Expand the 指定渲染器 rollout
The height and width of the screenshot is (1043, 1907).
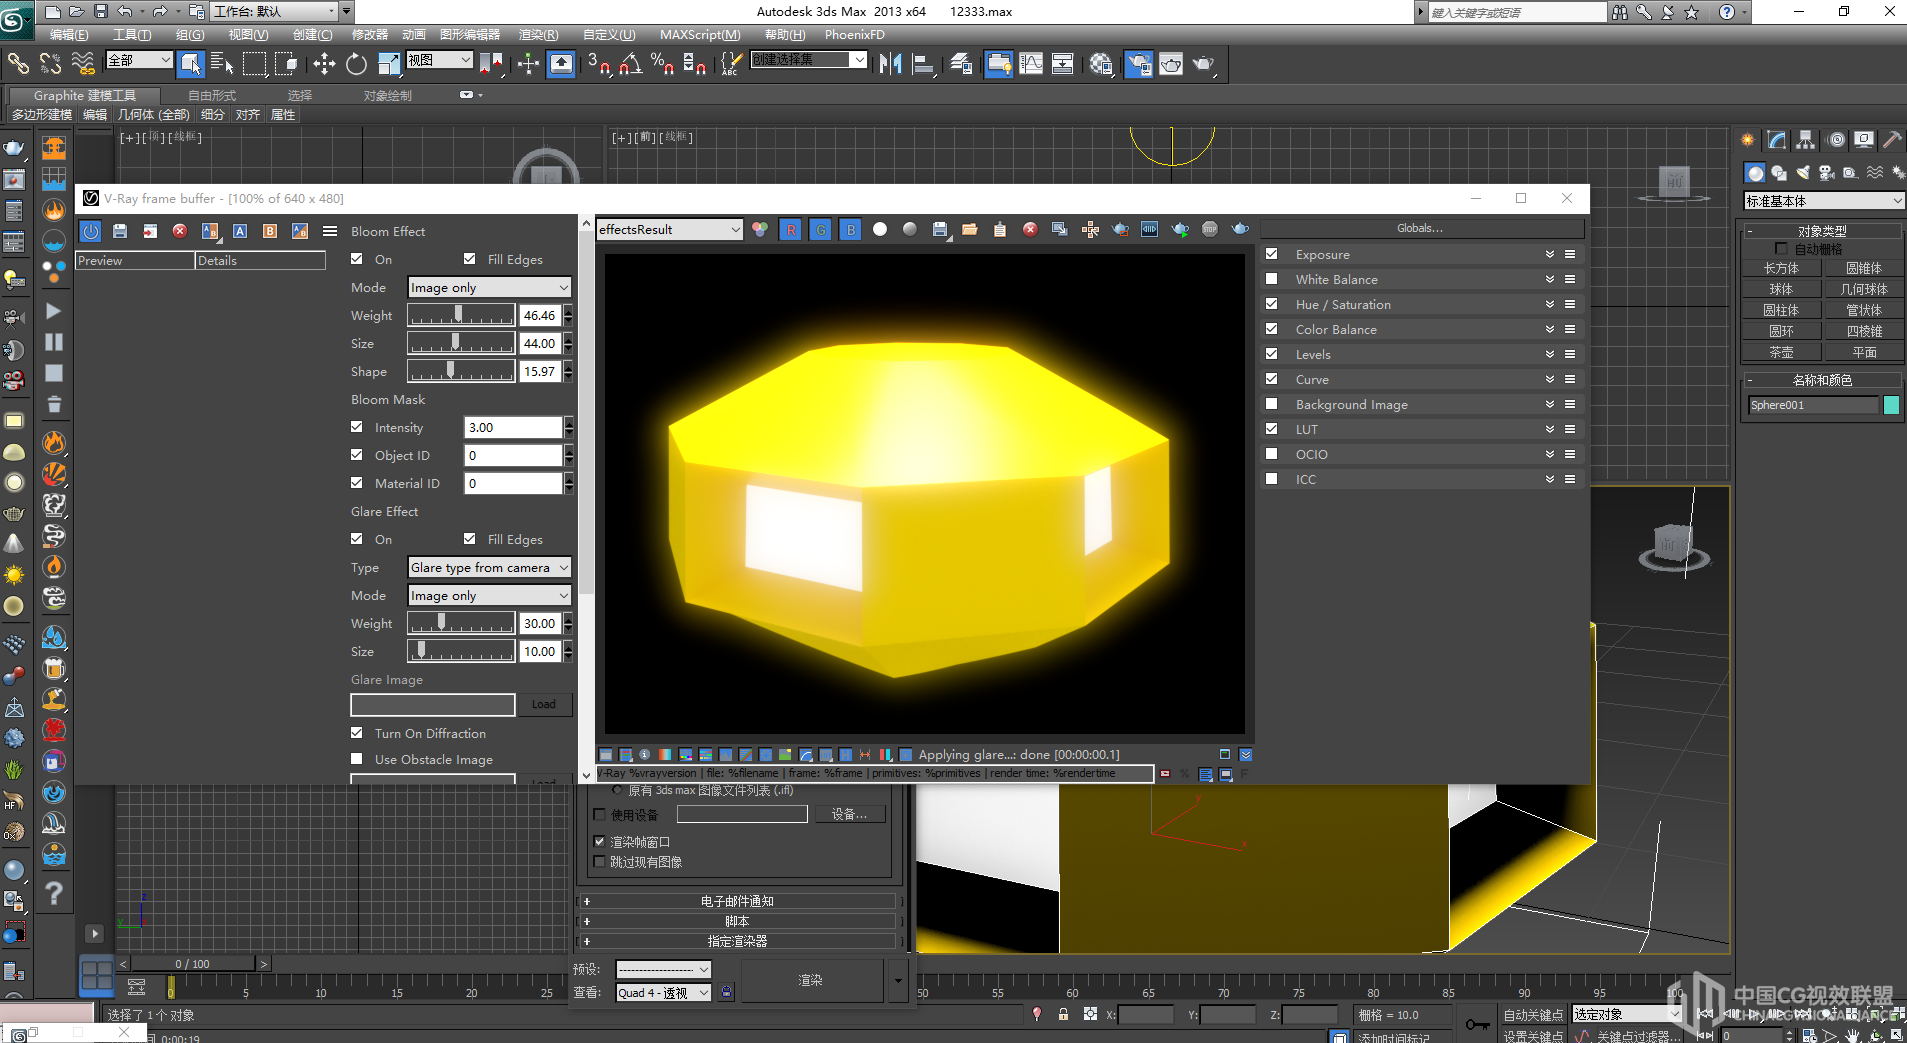[738, 941]
